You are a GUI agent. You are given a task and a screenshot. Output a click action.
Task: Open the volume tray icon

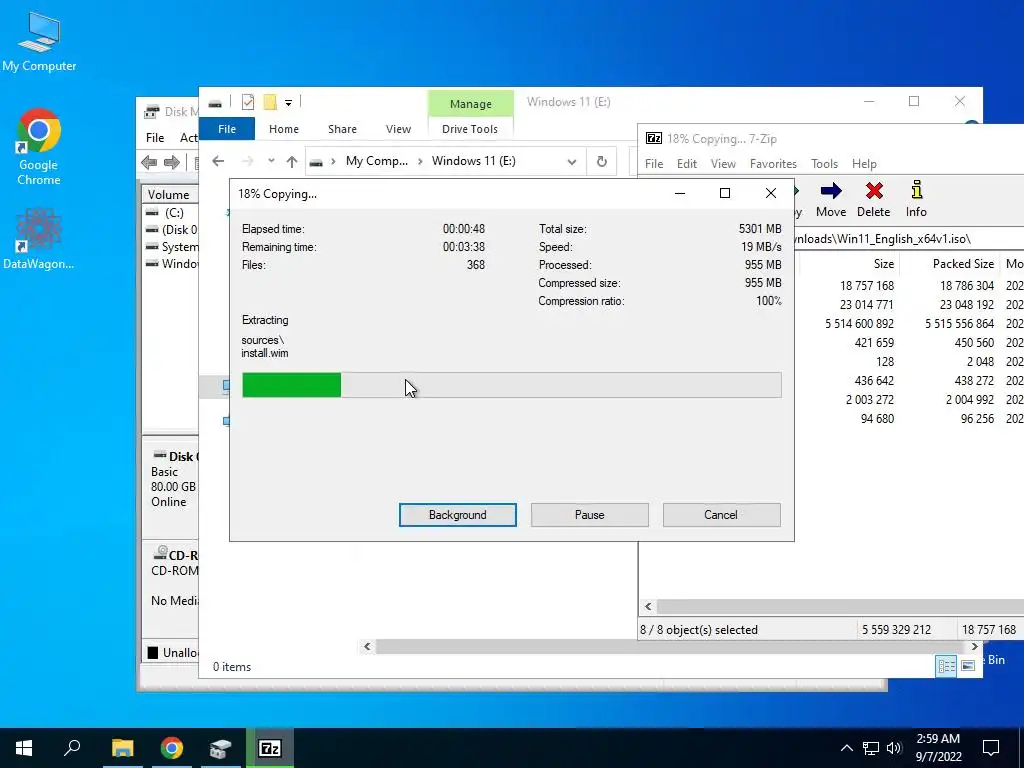pyautogui.click(x=894, y=748)
